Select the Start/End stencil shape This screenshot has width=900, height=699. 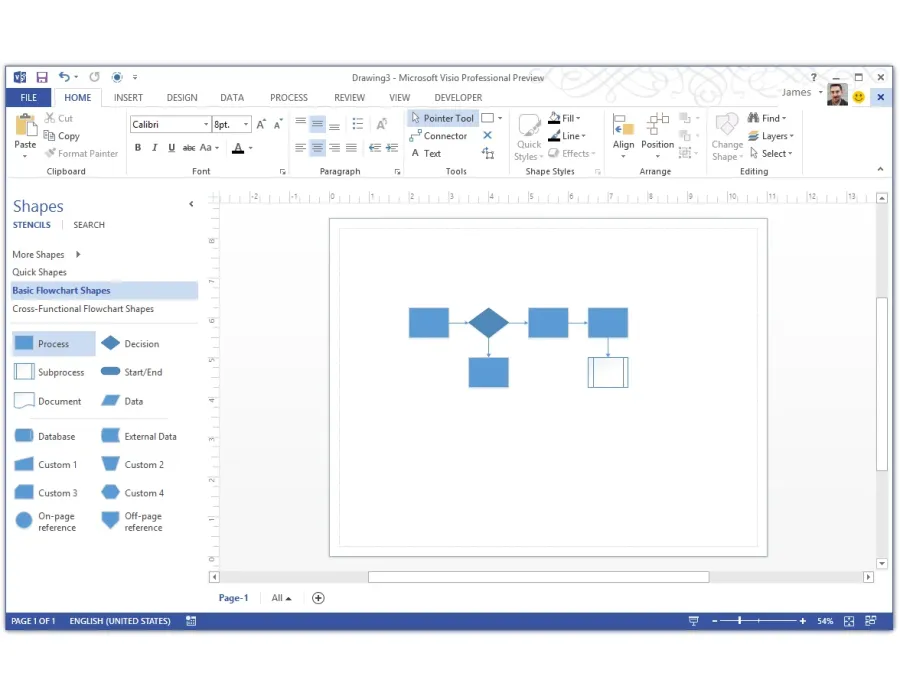133,372
